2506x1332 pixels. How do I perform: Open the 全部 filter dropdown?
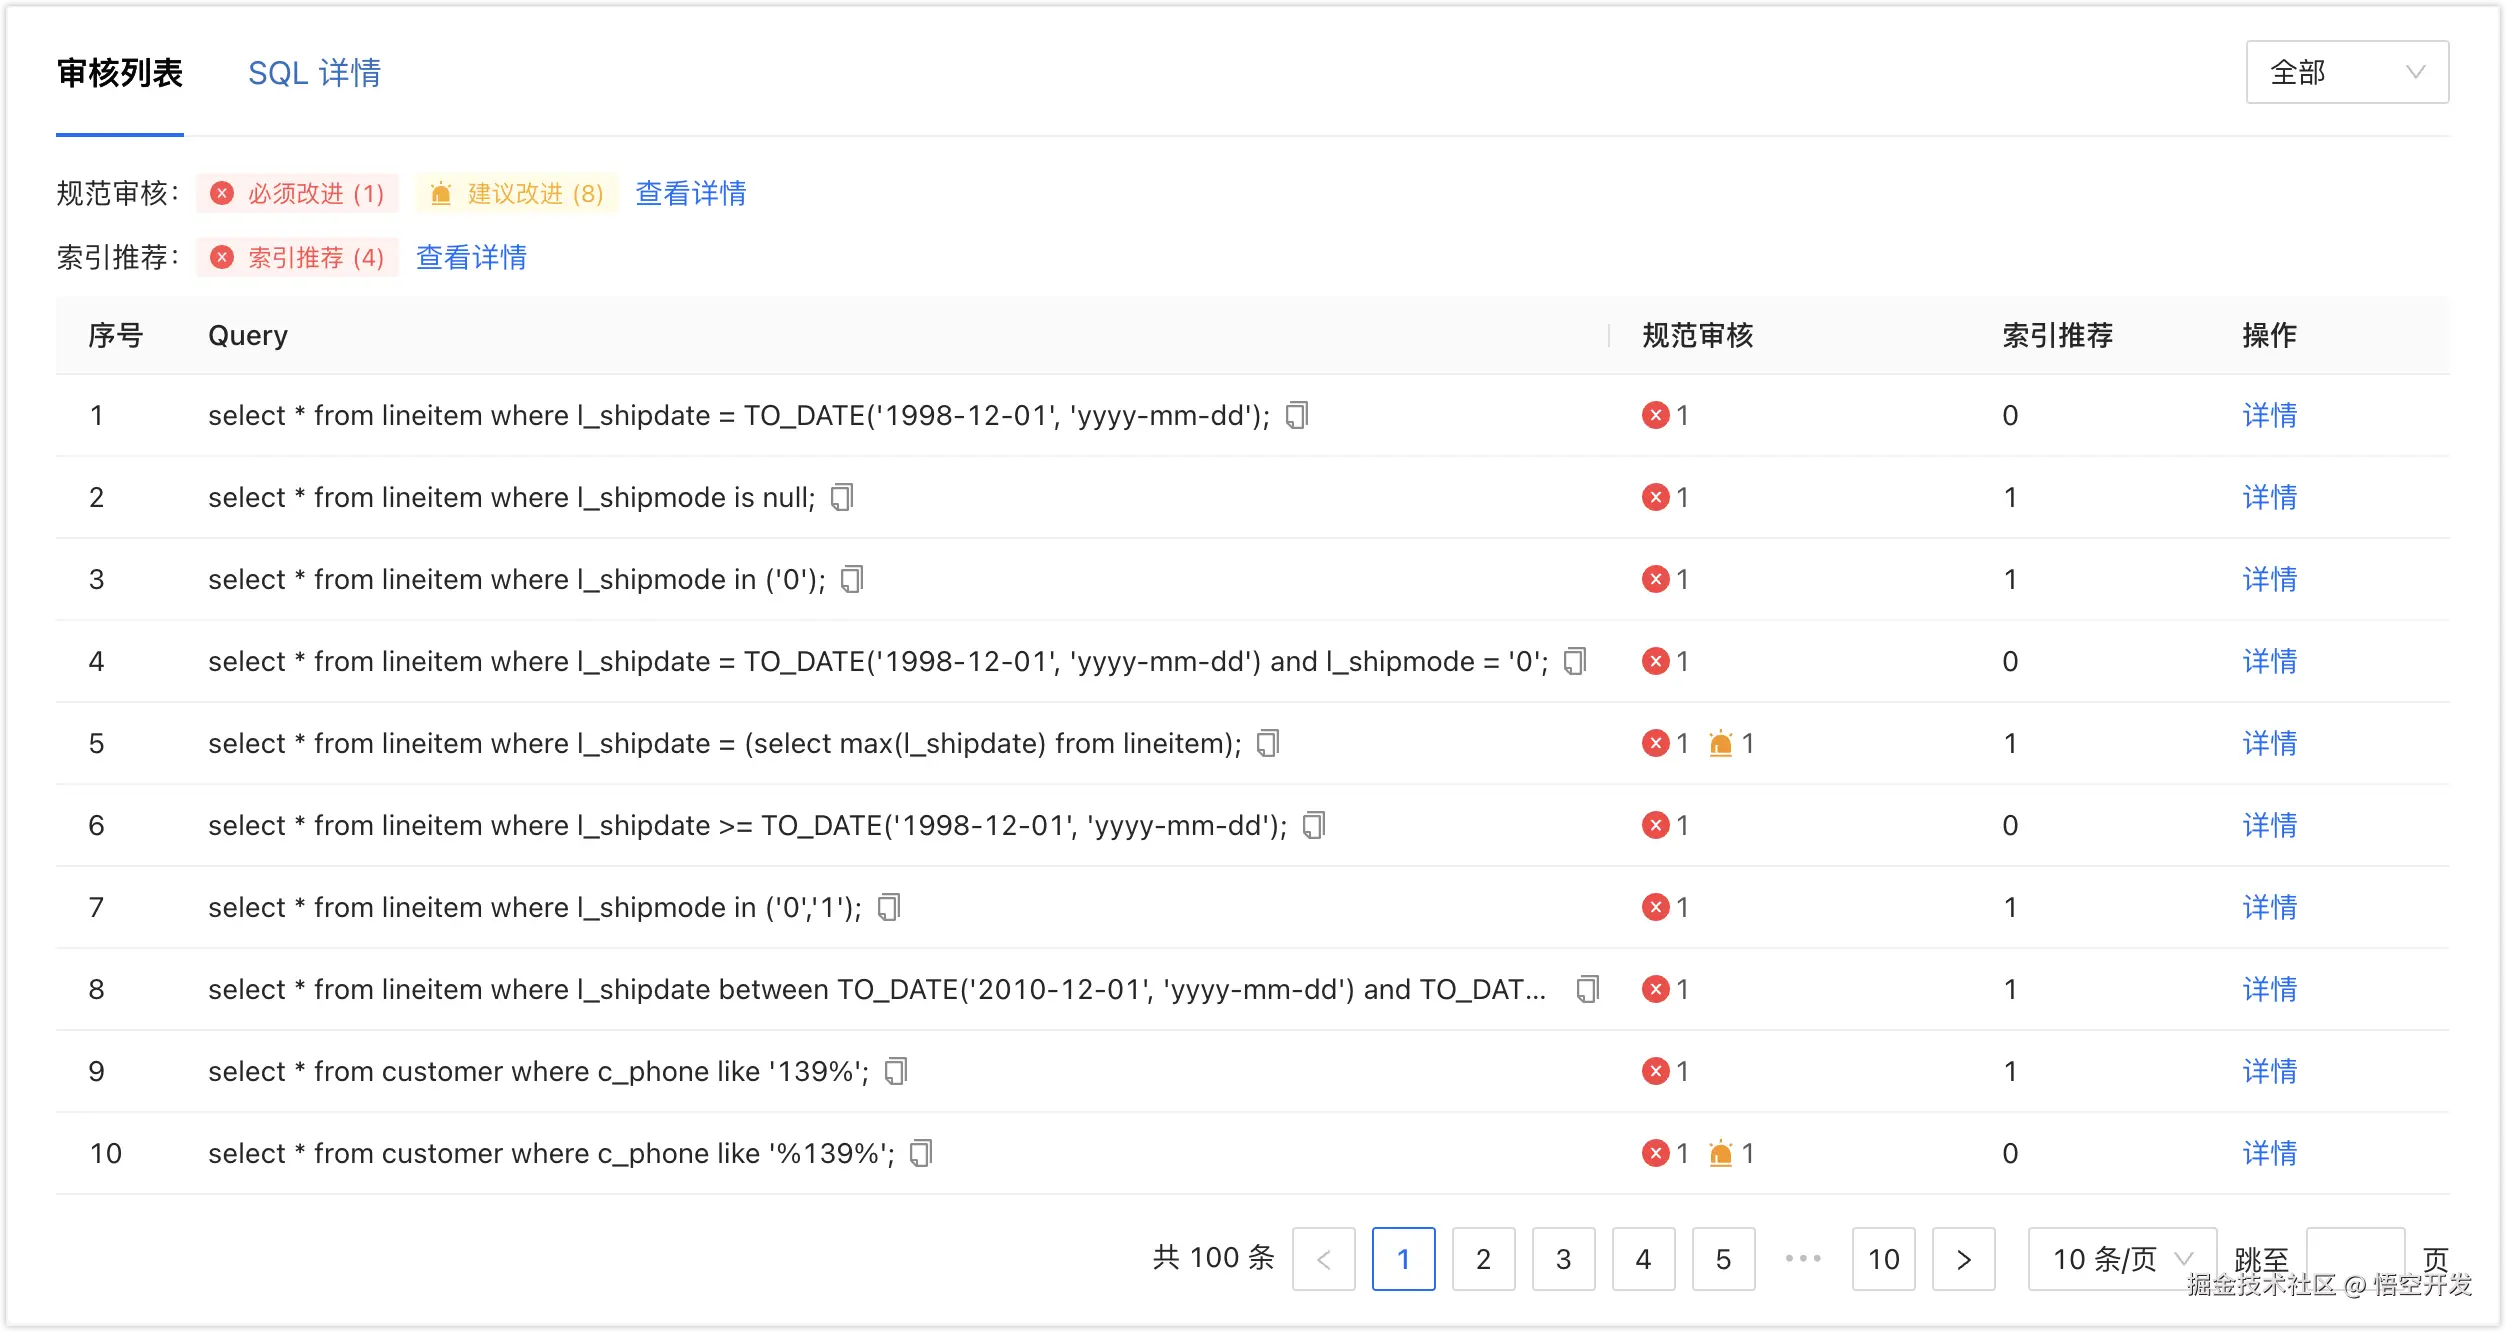click(x=2346, y=72)
